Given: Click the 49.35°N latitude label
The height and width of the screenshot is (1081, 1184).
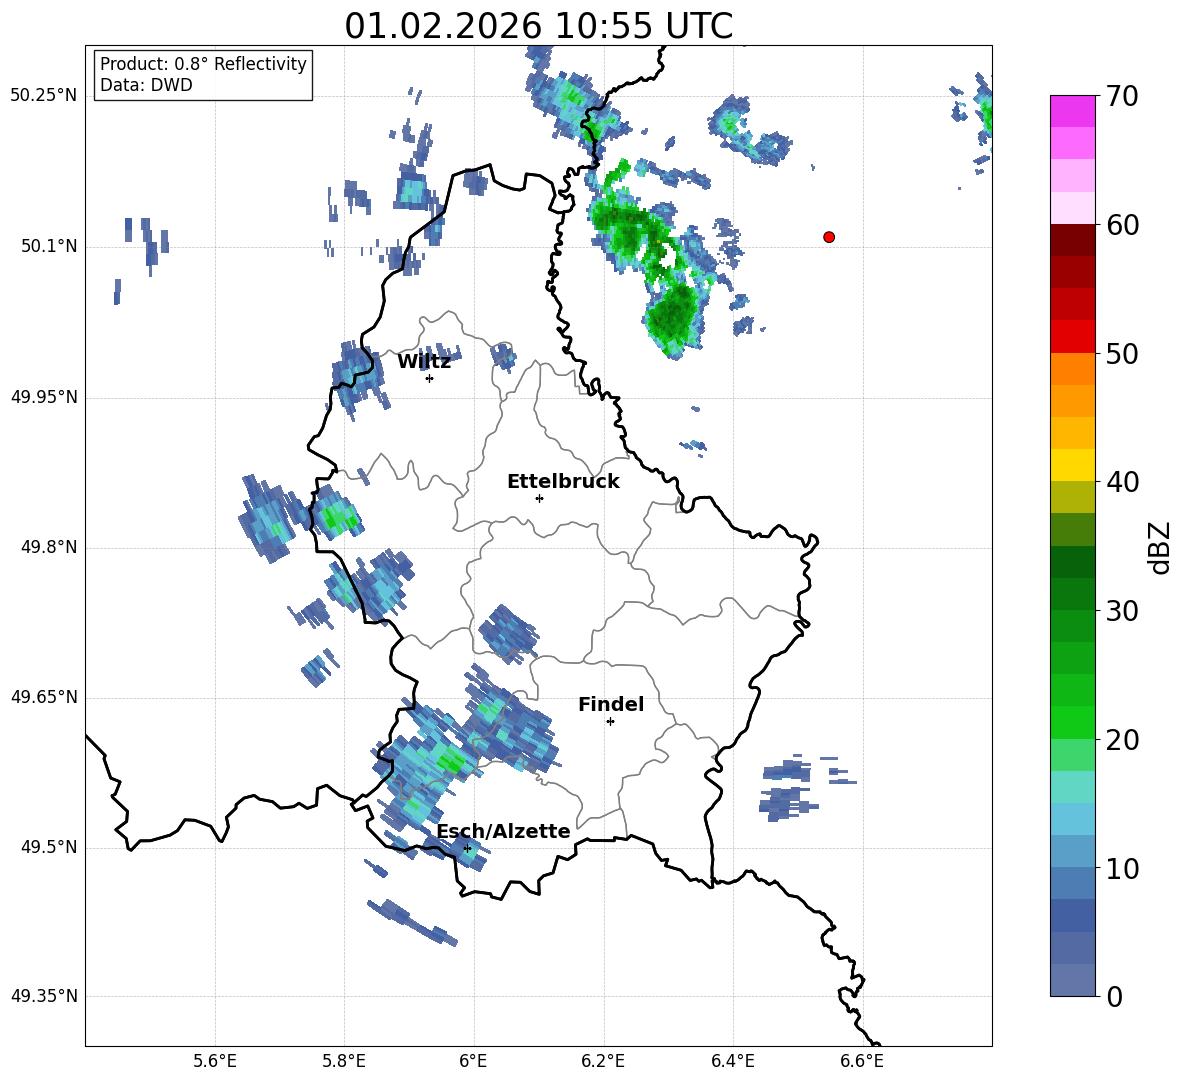Looking at the screenshot, I should pos(44,996).
